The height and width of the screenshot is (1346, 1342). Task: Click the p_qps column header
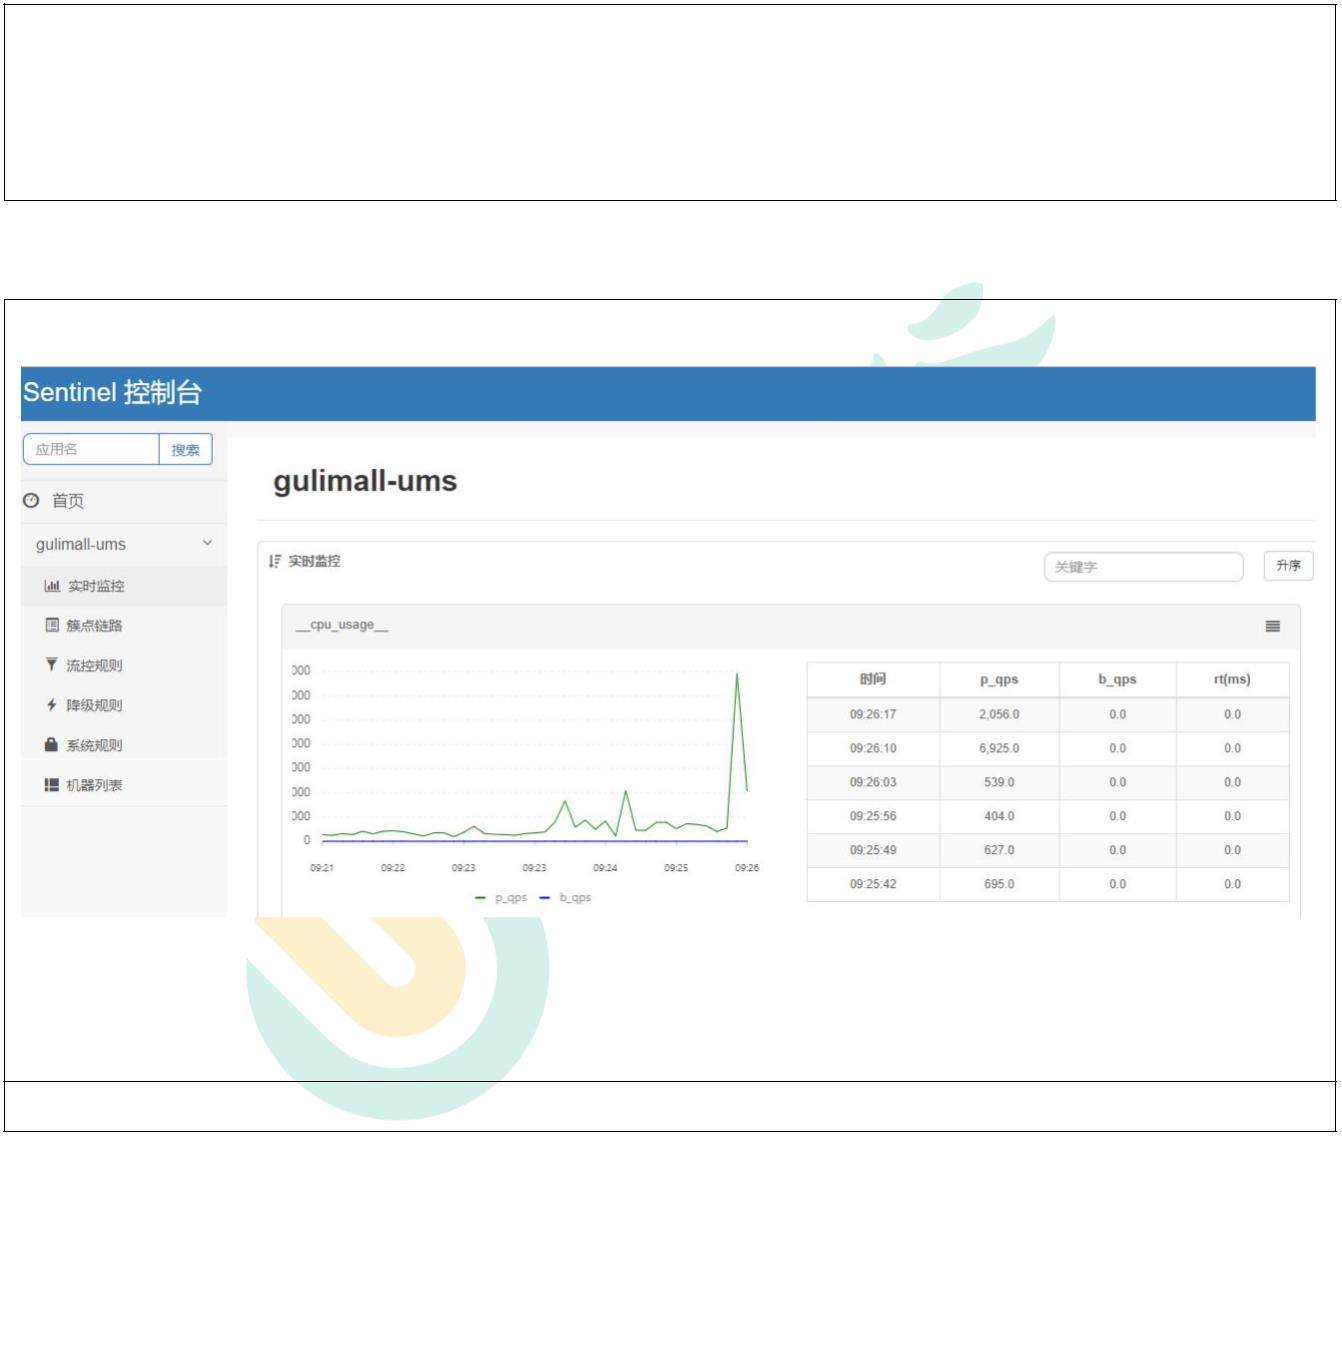999,679
